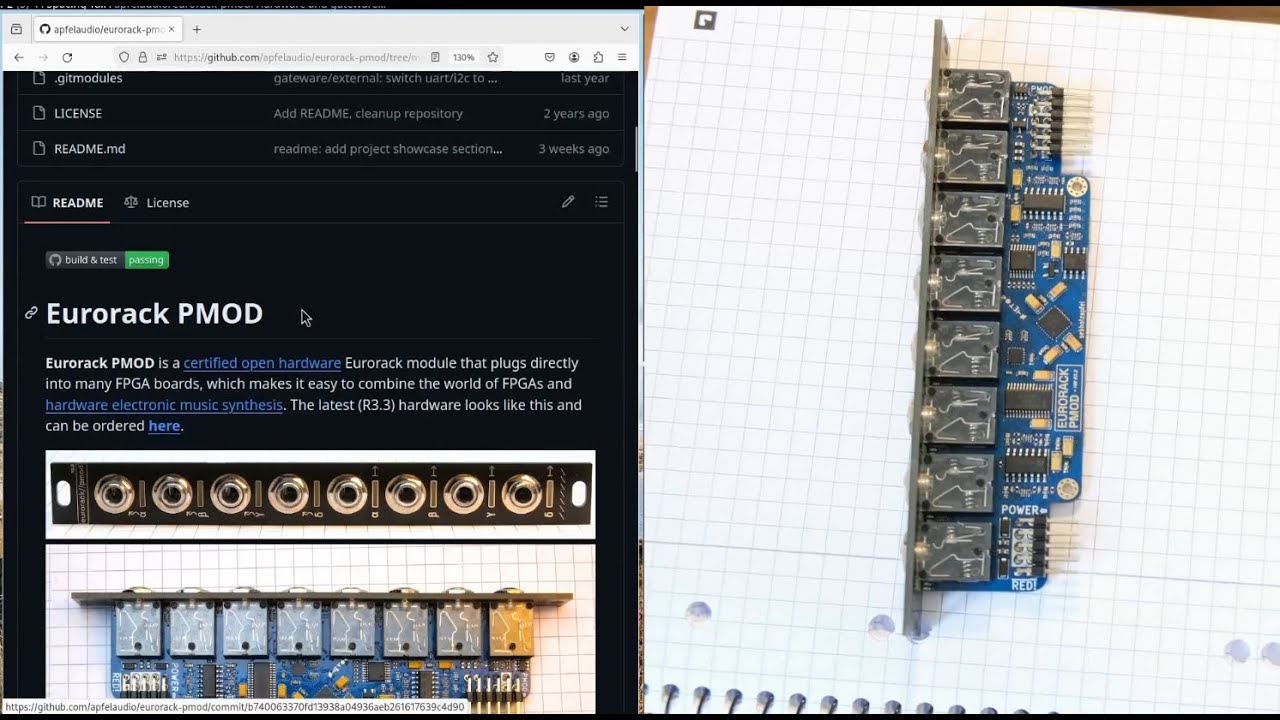1280x720 pixels.
Task: Open the .gitmodules file
Action: click(88, 78)
